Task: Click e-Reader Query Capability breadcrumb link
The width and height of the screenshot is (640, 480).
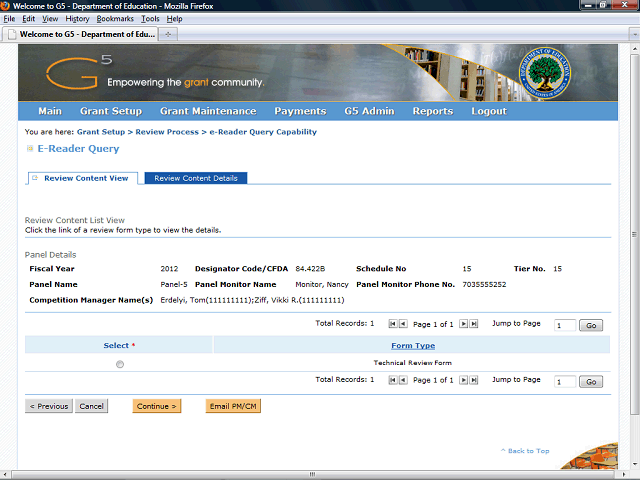Action: coord(263,132)
